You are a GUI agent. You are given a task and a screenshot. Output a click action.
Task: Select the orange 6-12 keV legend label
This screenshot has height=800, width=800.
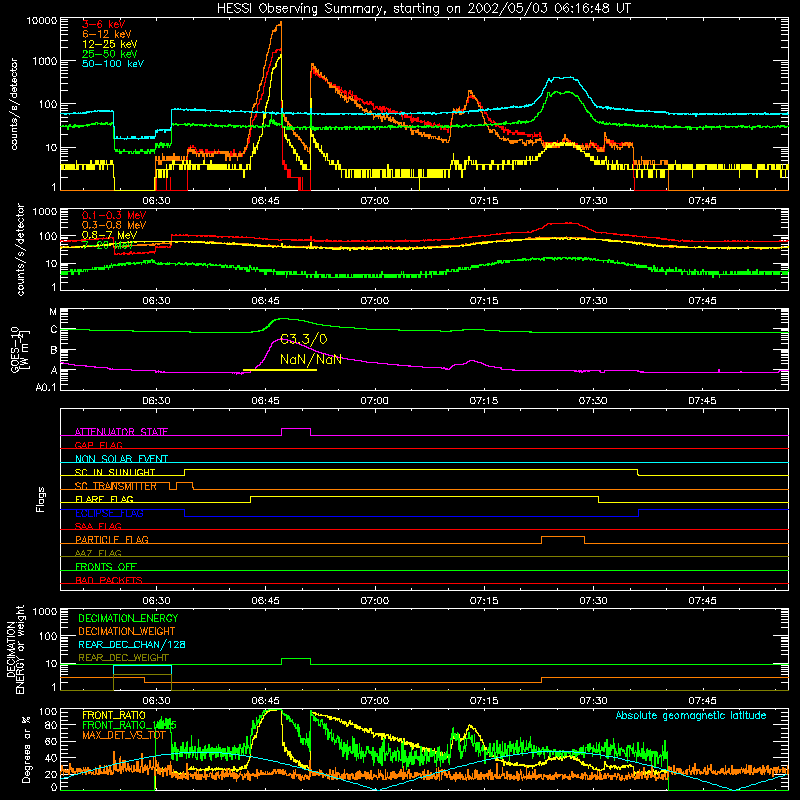click(x=107, y=34)
